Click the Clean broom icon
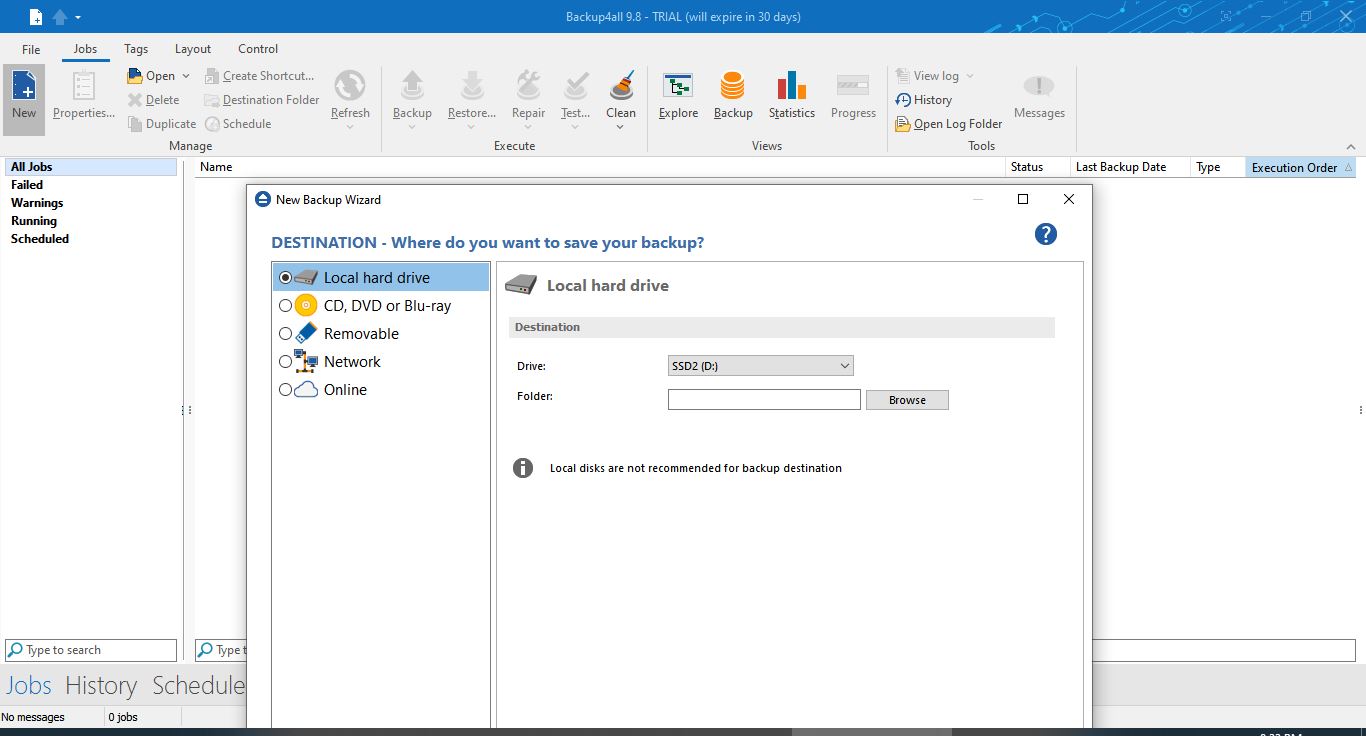 click(621, 86)
